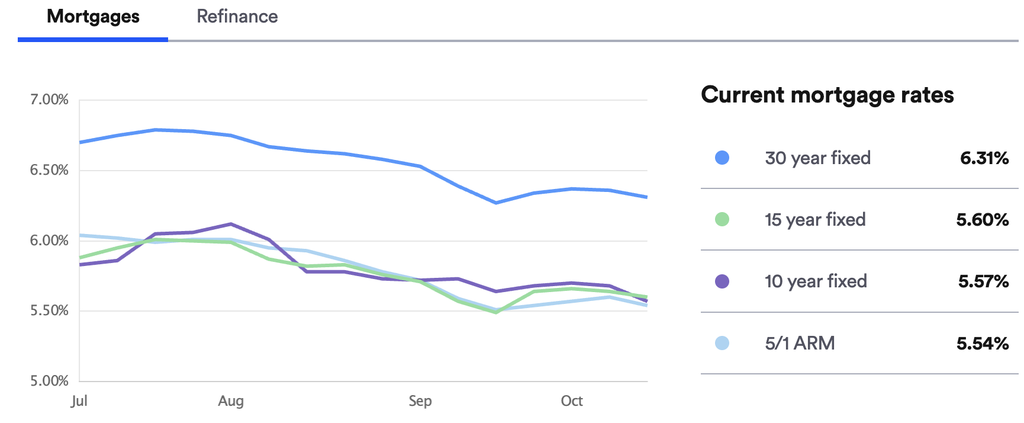The height and width of the screenshot is (423, 1024).
Task: Select the 15 year fixed label
Action: coord(815,220)
